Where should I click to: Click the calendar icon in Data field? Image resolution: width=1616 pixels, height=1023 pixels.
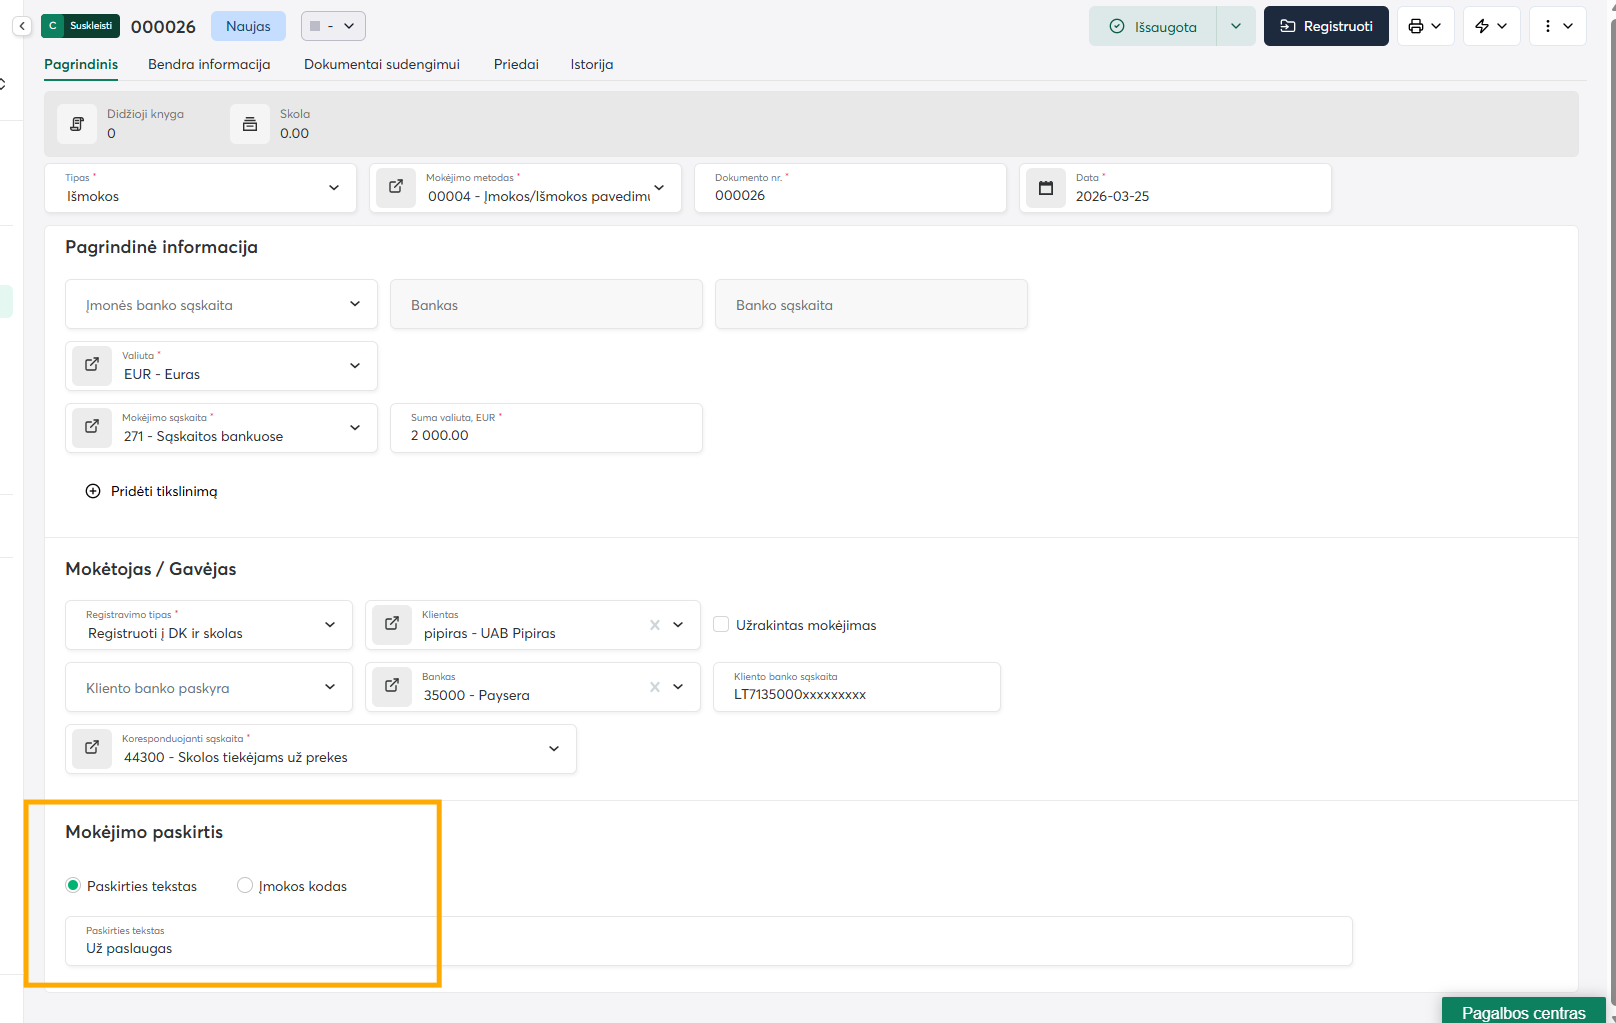coord(1046,188)
